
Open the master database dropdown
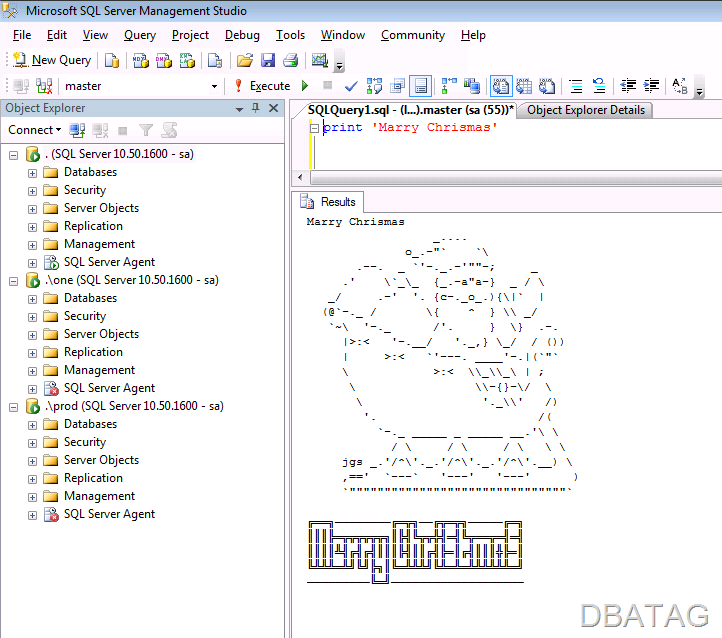214,86
